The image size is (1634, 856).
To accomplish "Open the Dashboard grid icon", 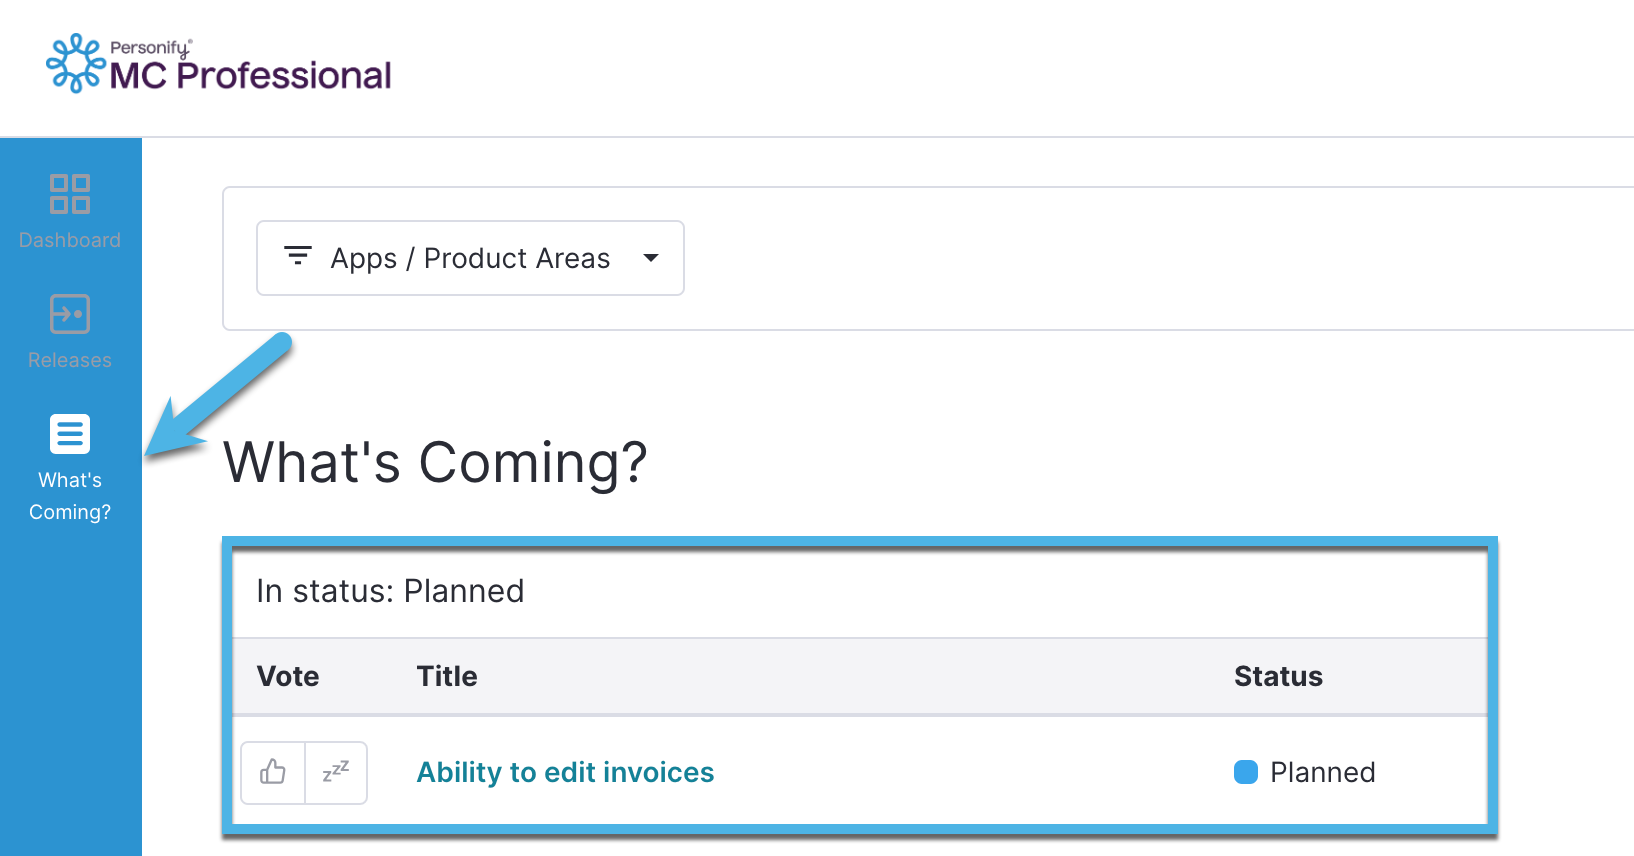I will pos(70,194).
